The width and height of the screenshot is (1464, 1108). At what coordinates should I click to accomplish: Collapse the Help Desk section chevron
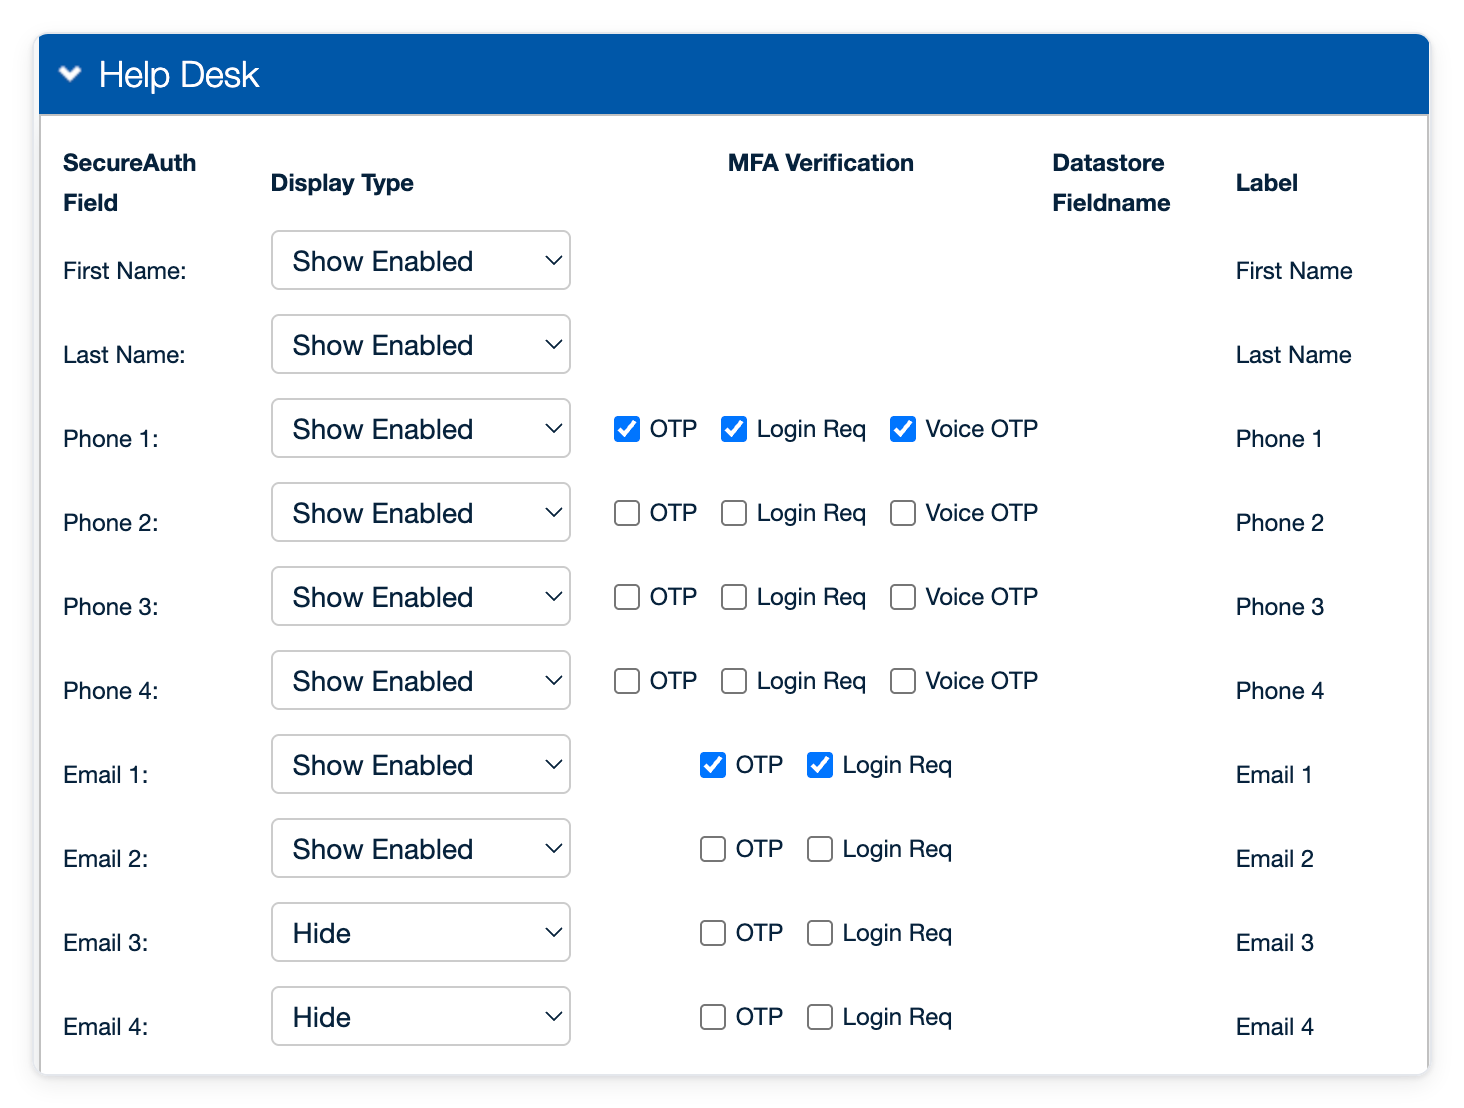tap(70, 74)
